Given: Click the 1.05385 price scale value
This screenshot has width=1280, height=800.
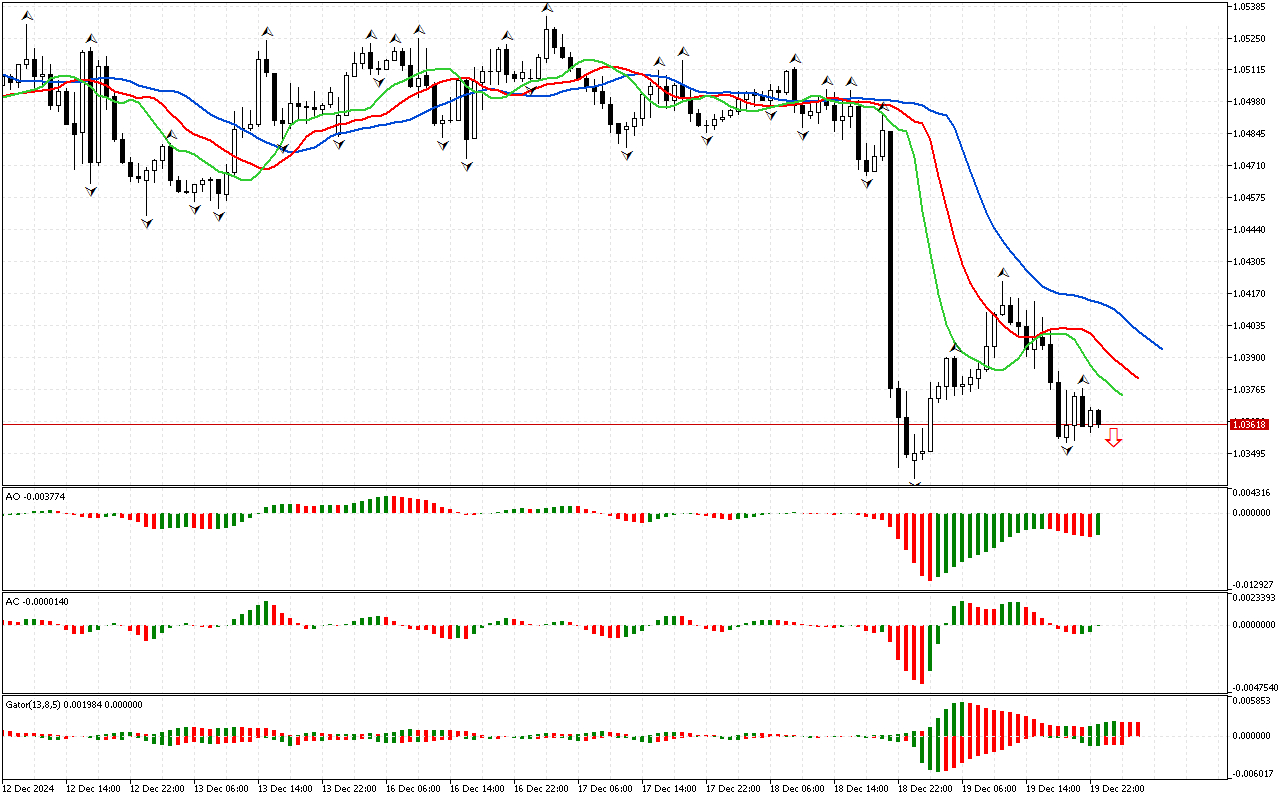Looking at the screenshot, I should tap(1249, 7).
